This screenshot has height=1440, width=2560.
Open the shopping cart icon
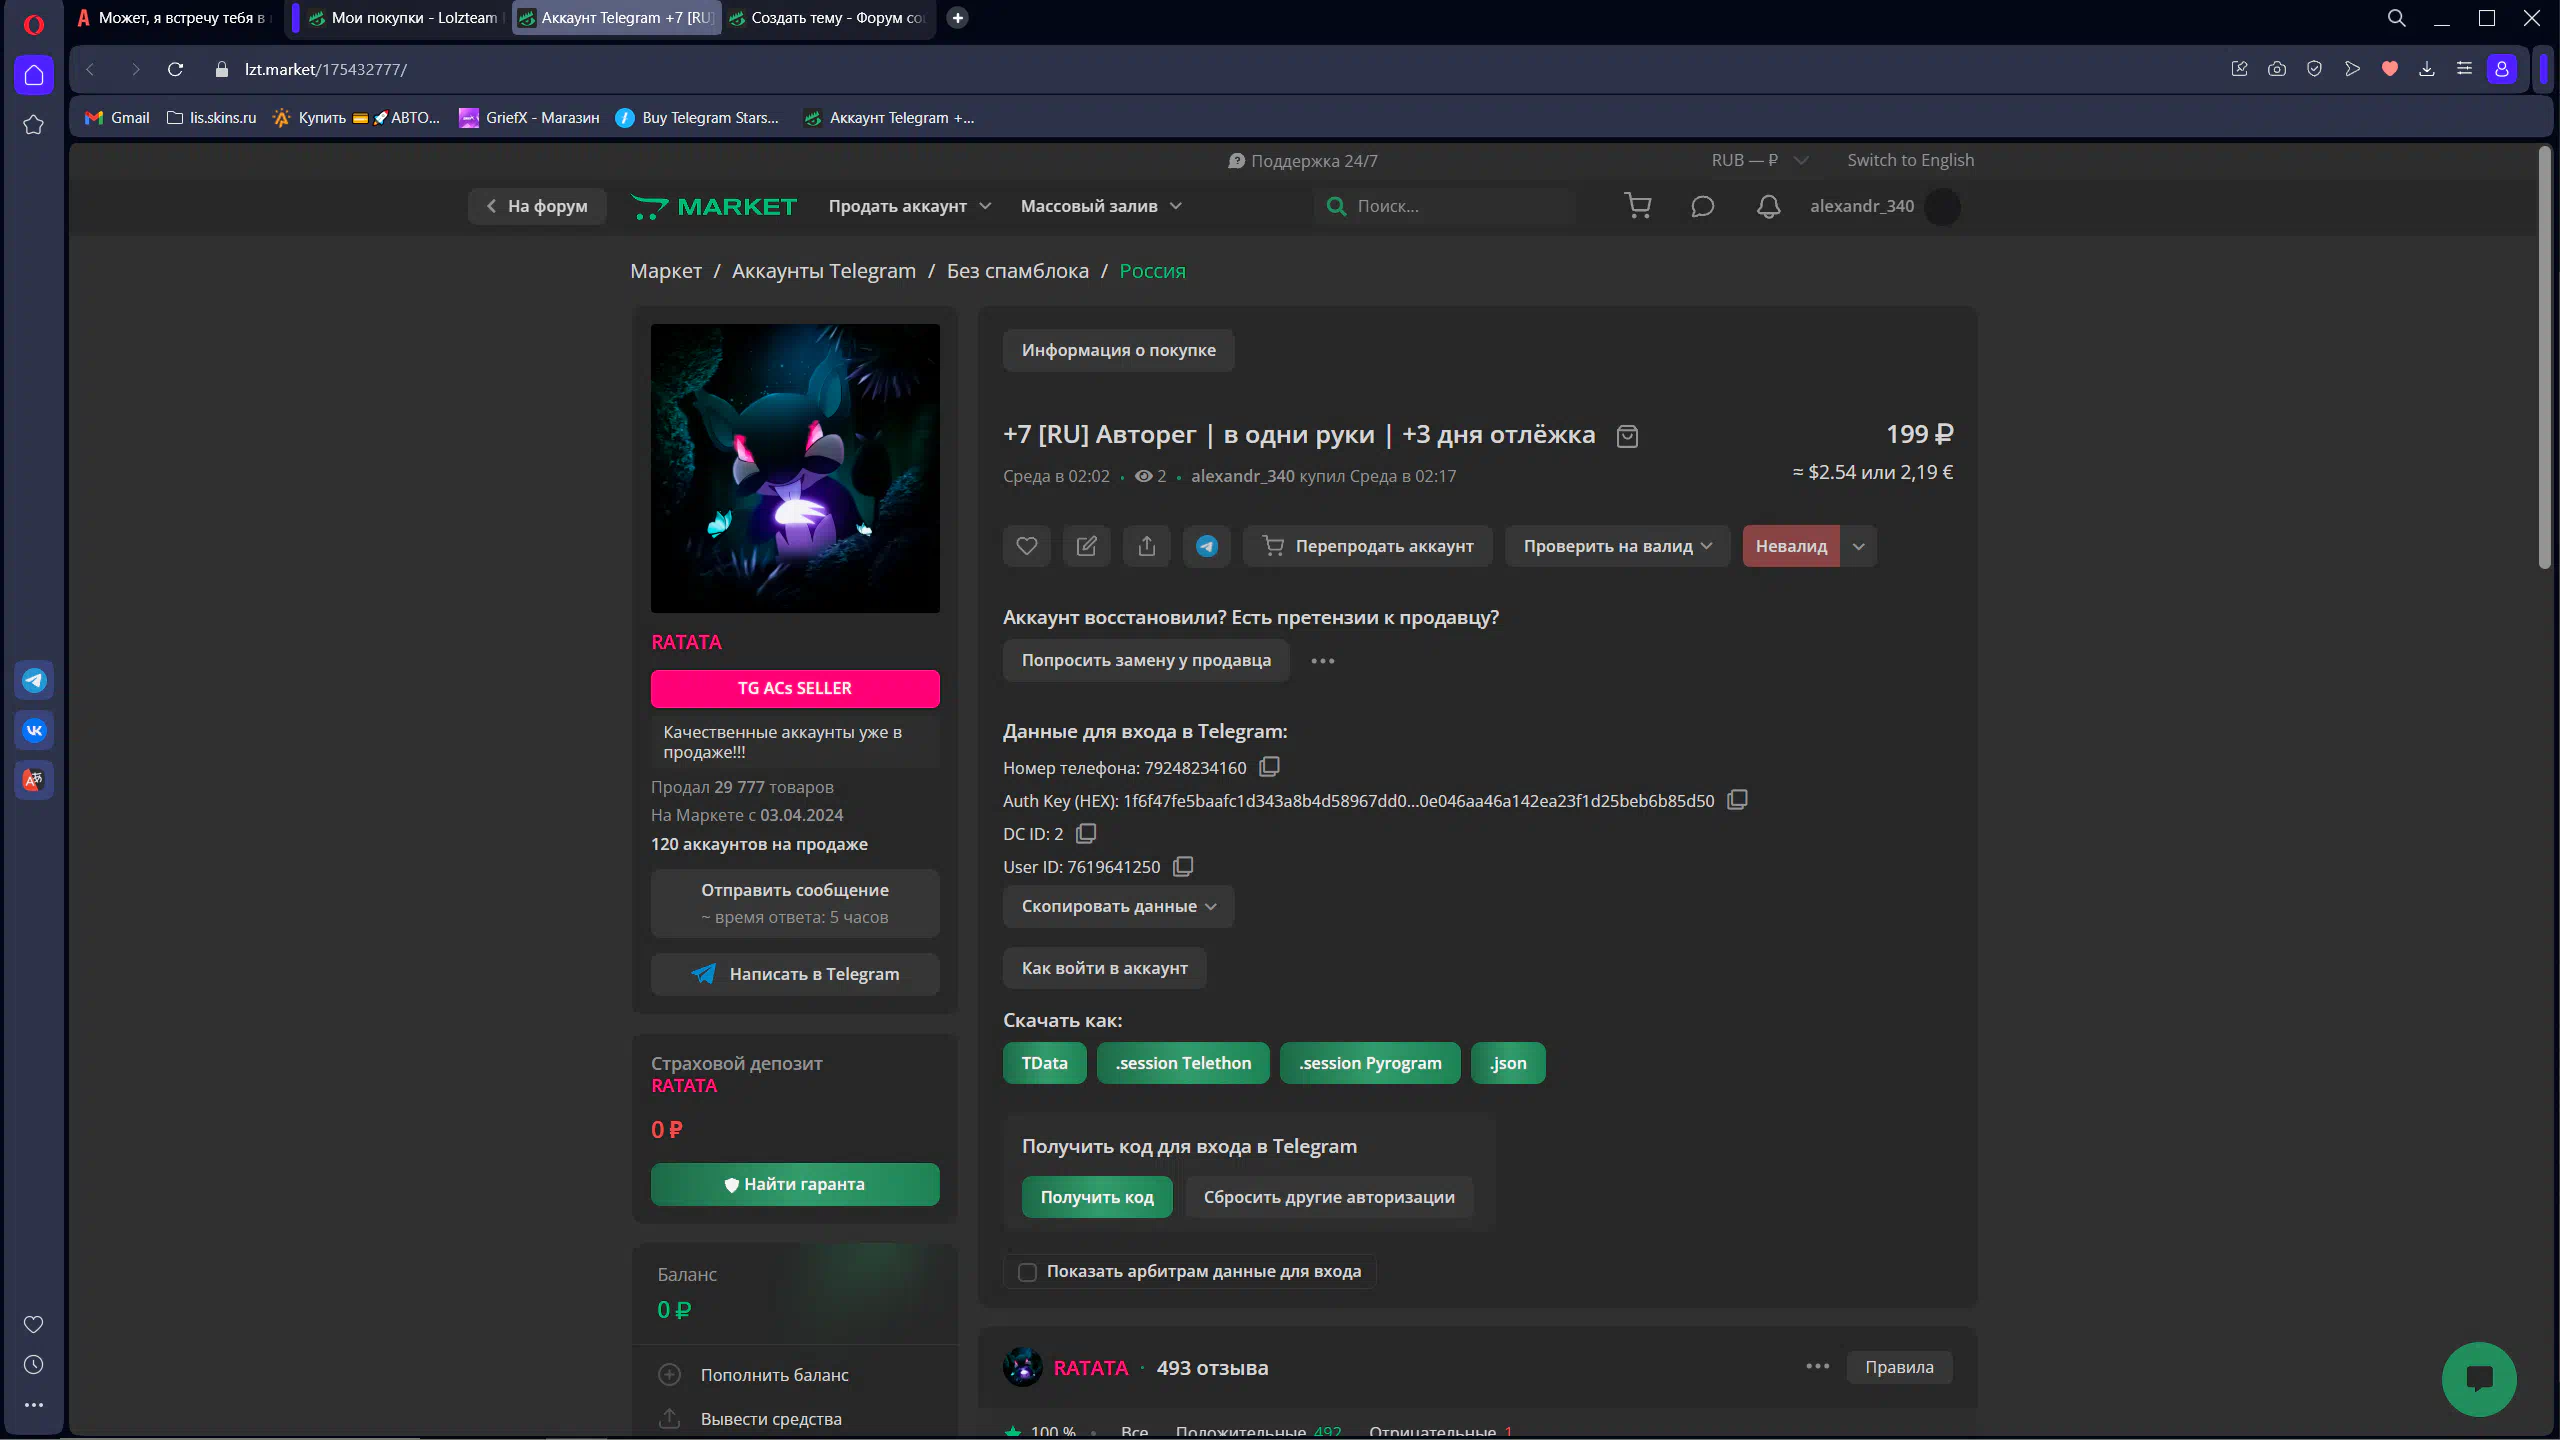(x=1638, y=206)
